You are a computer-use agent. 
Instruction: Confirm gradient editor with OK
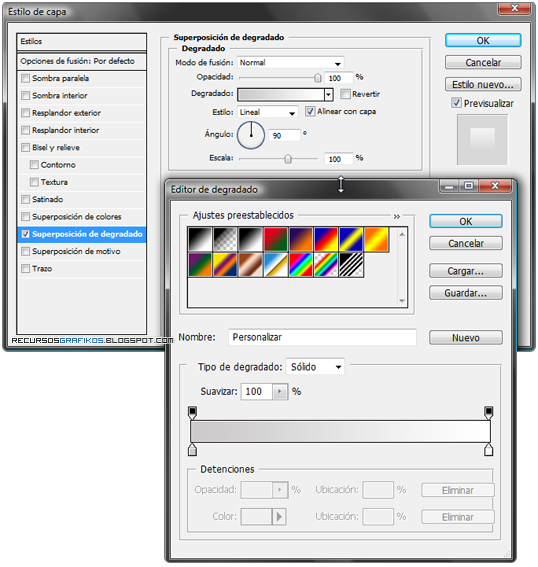(x=466, y=221)
